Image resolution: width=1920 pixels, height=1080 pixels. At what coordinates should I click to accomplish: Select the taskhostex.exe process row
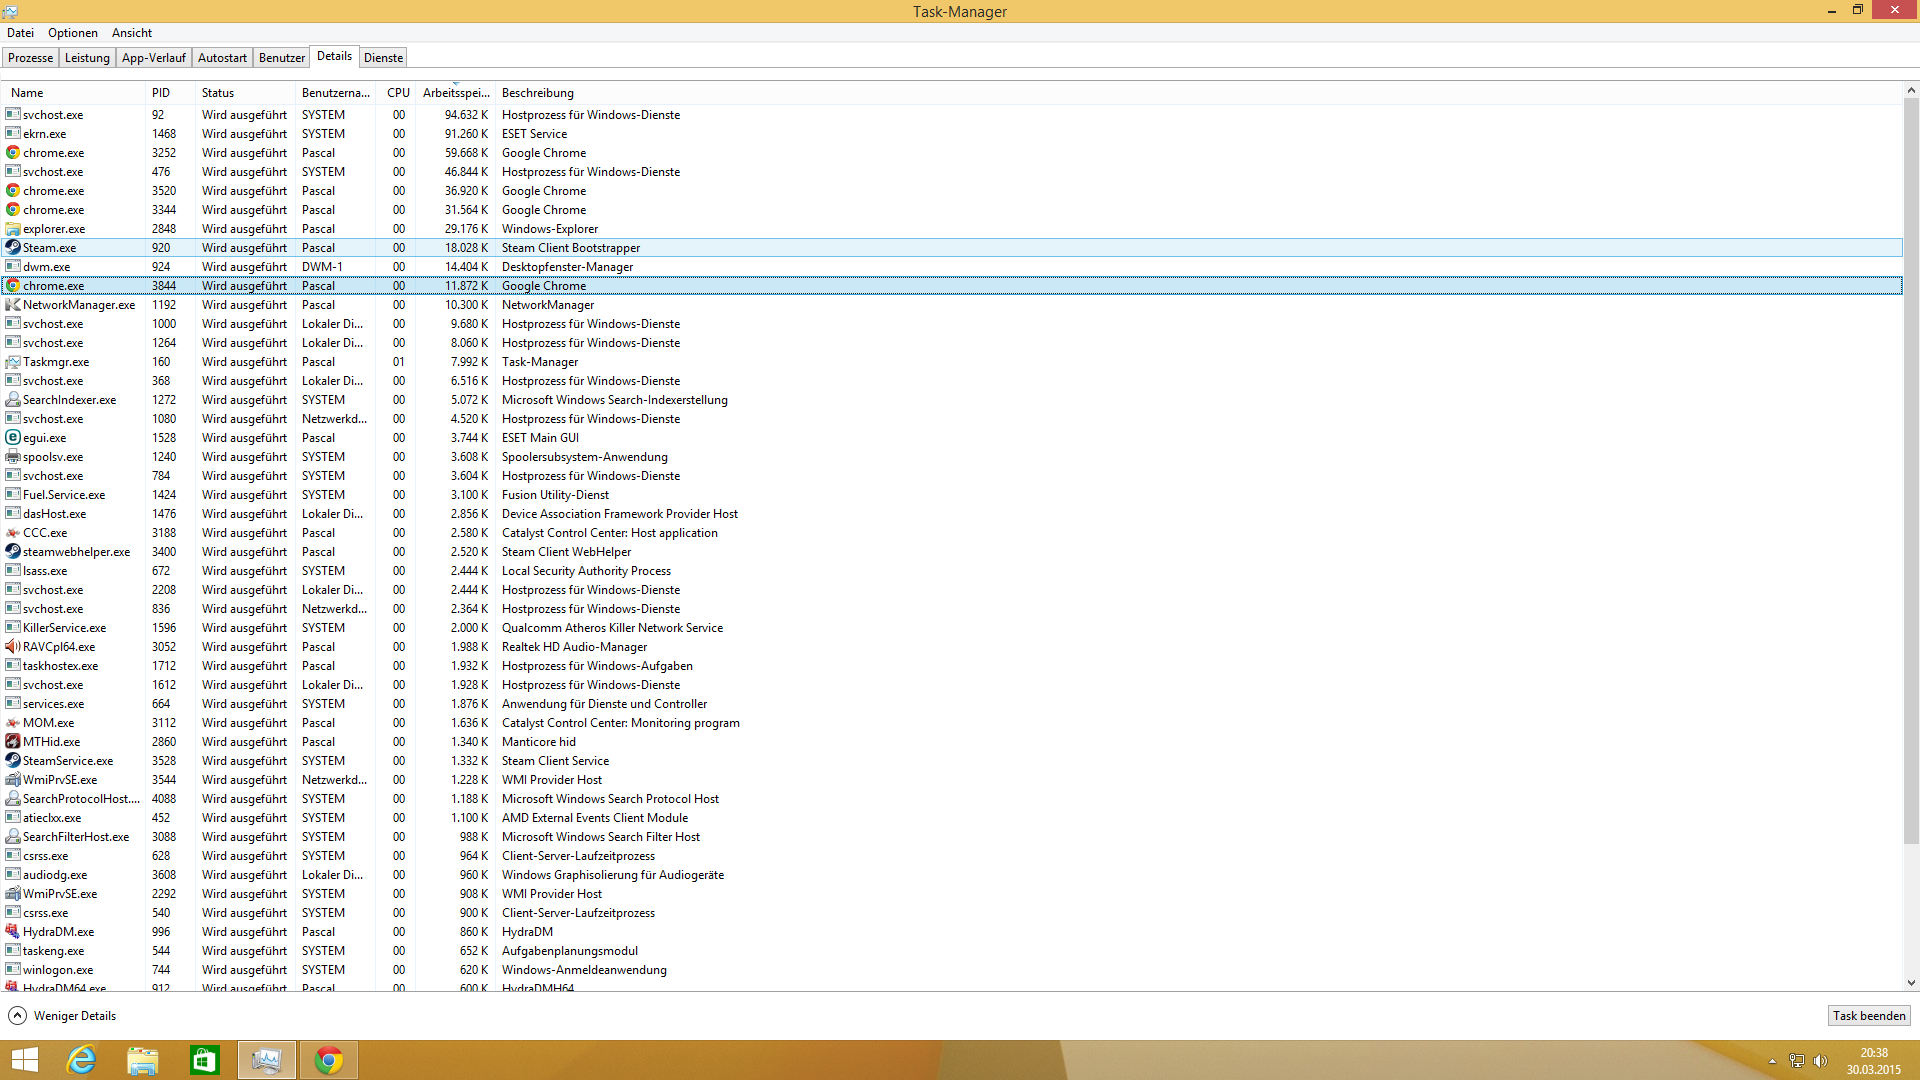pyautogui.click(x=952, y=665)
